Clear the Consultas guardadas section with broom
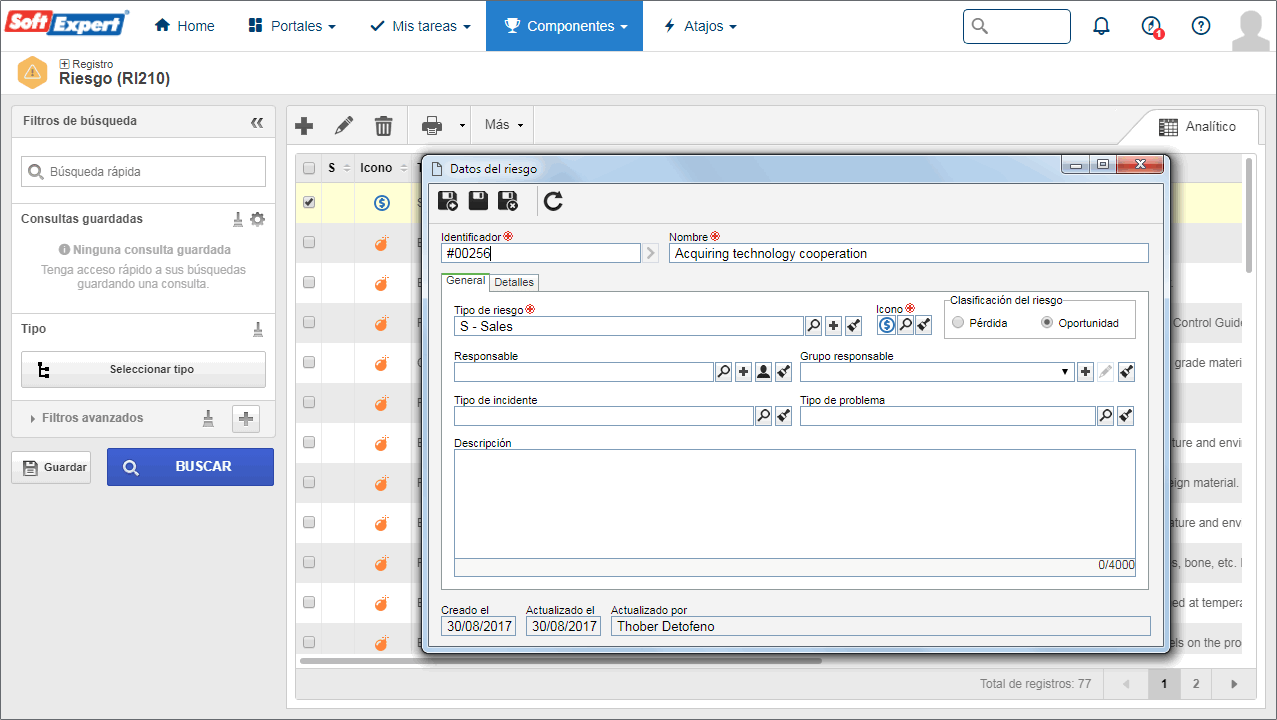 [238, 219]
